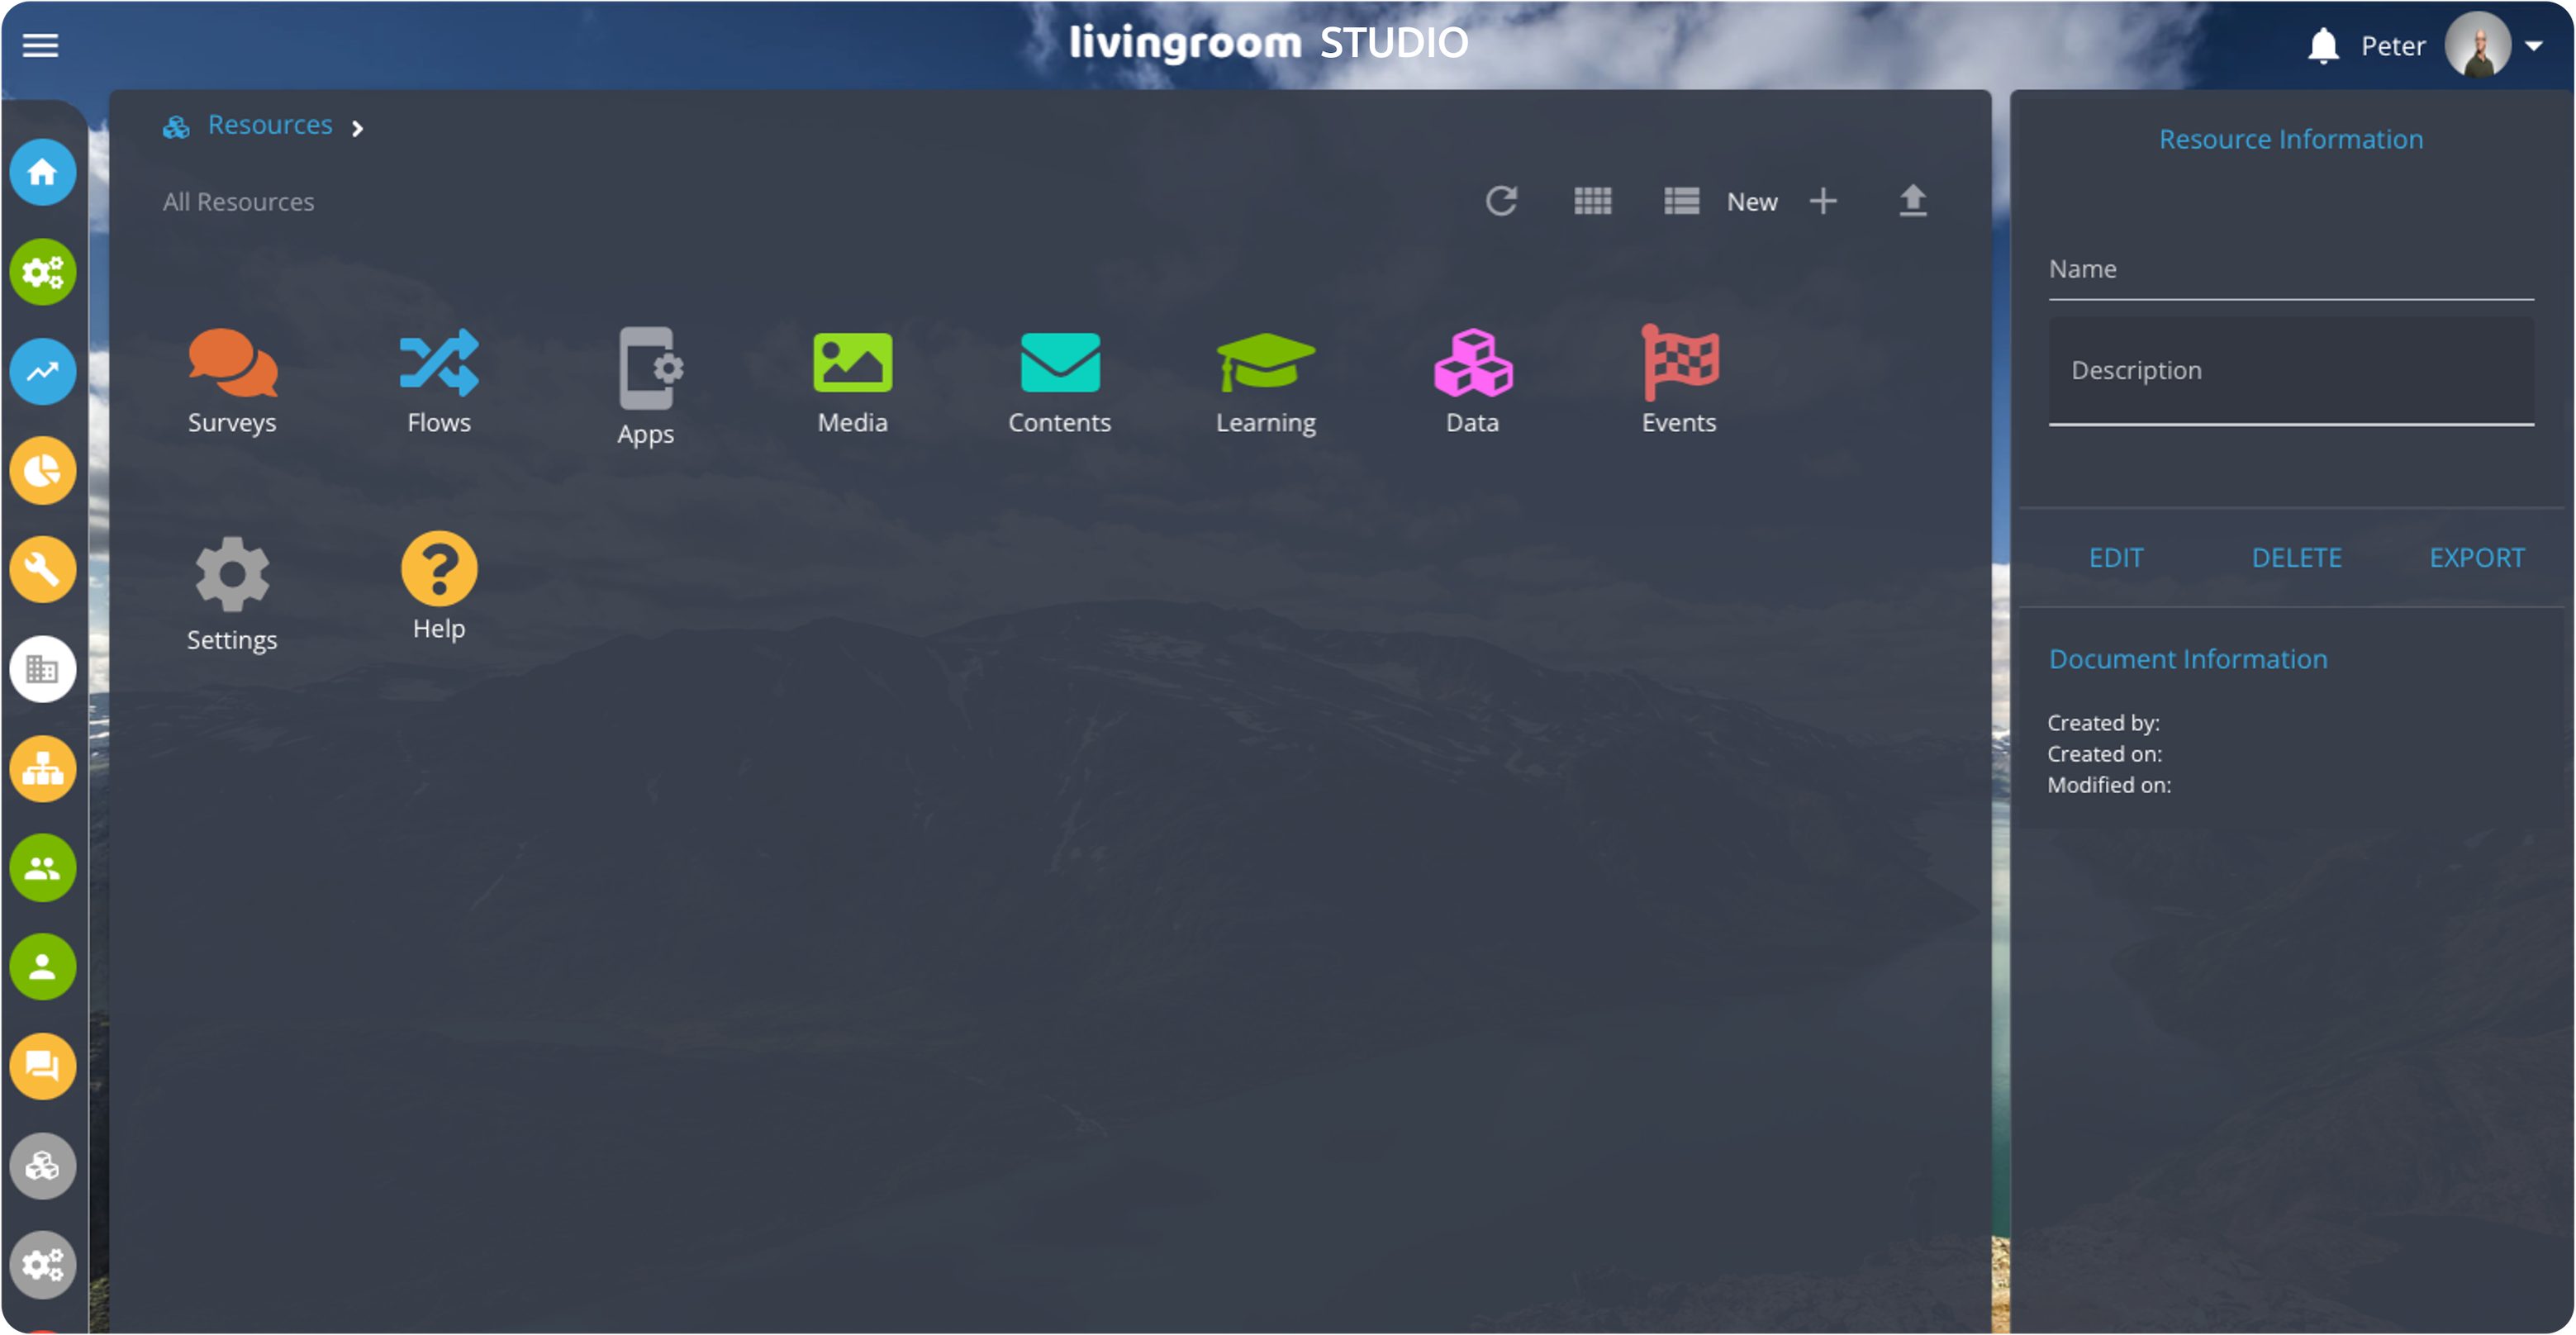The image size is (2576, 1335).
Task: Open the Events resource
Action: [1680, 381]
